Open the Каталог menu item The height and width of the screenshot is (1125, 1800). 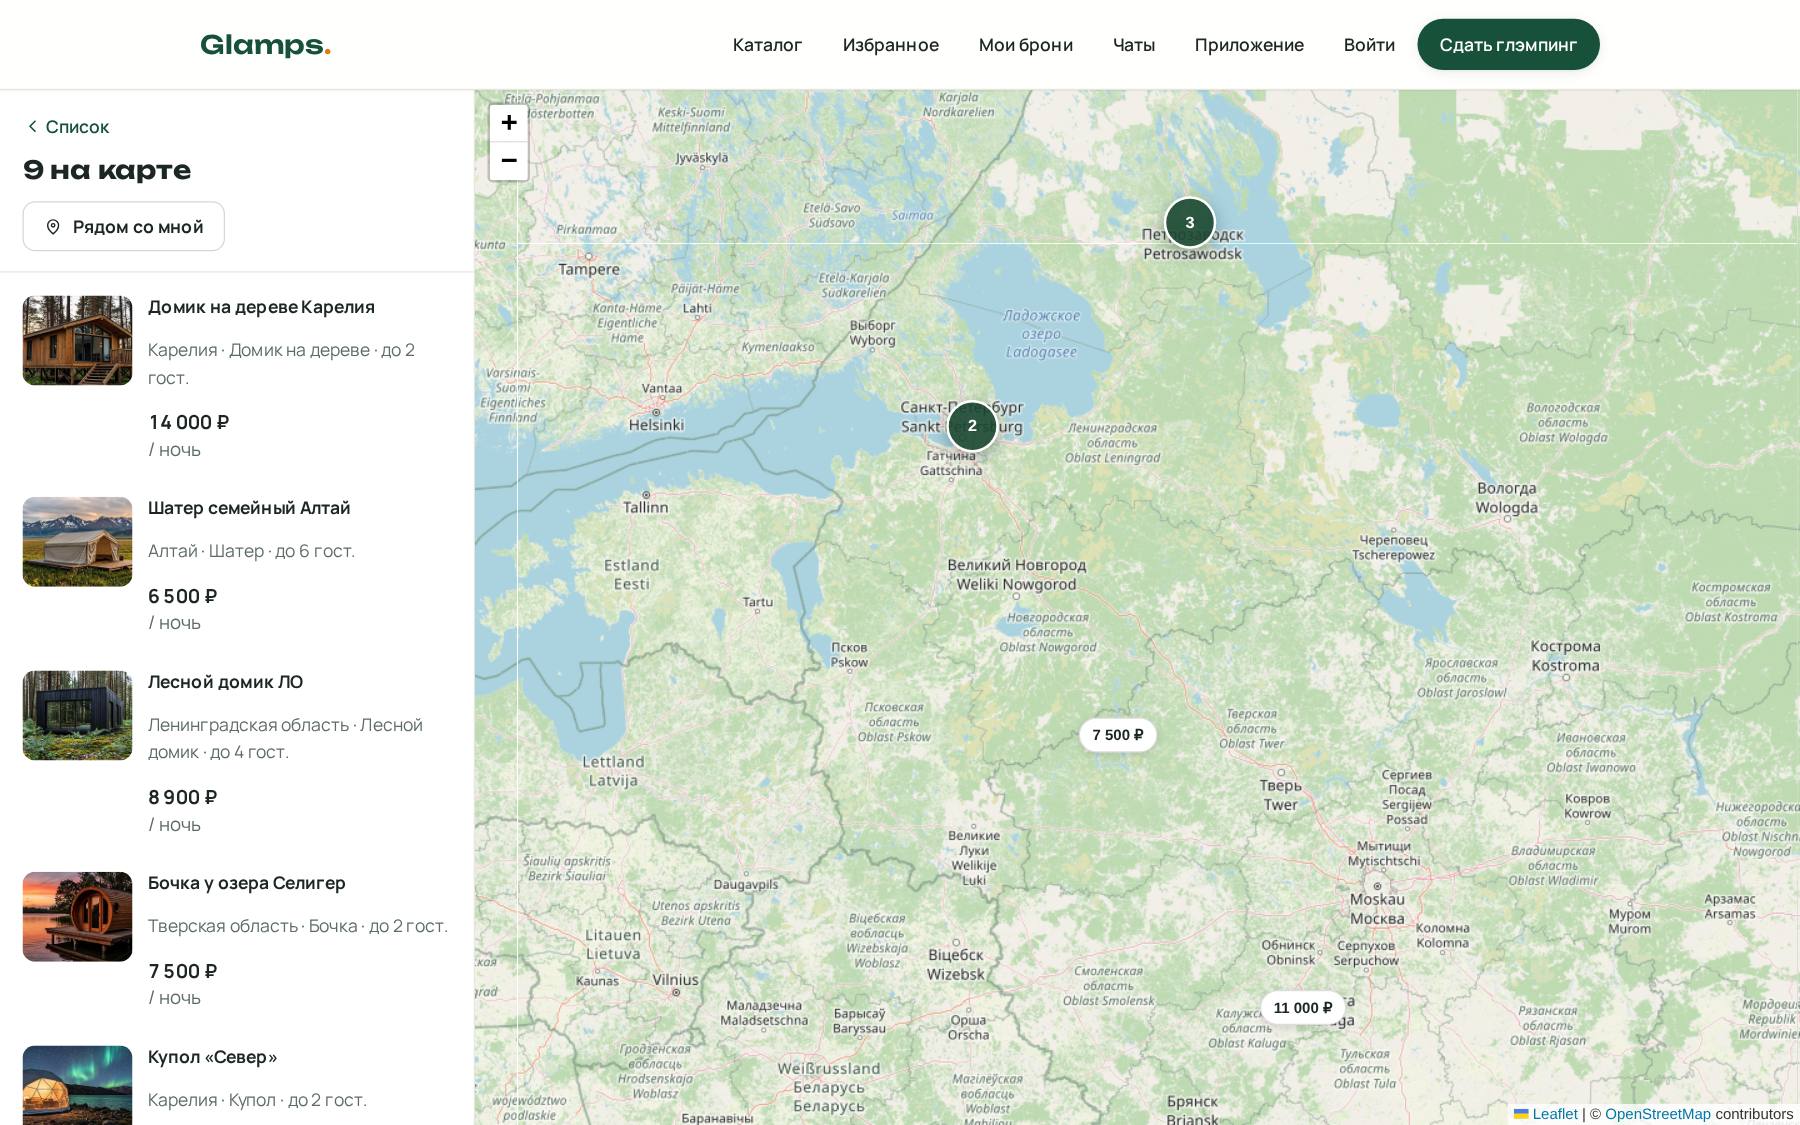(x=767, y=45)
